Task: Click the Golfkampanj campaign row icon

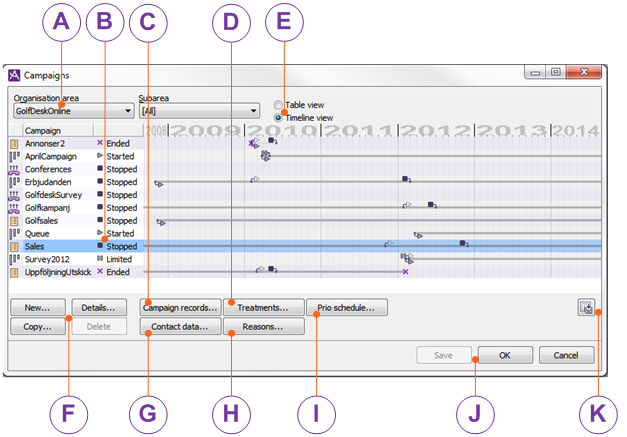Action: click(x=14, y=208)
